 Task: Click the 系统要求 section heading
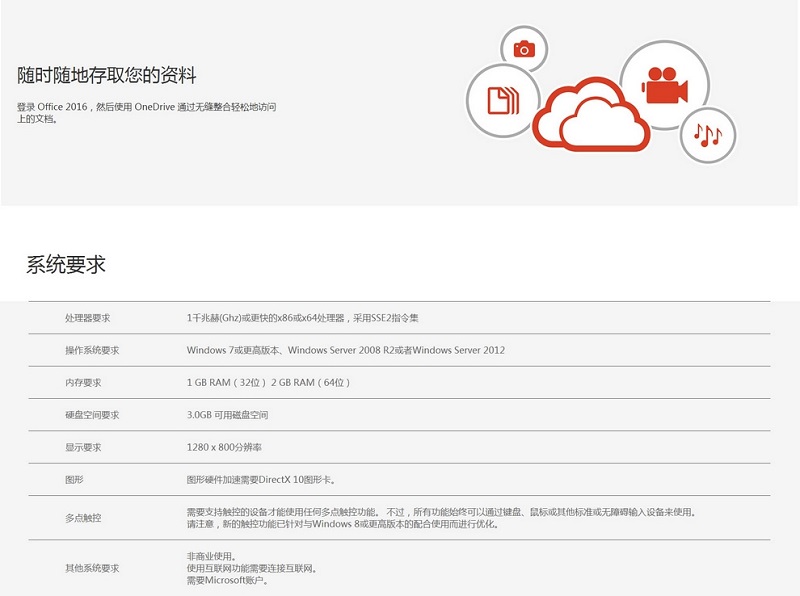click(66, 265)
